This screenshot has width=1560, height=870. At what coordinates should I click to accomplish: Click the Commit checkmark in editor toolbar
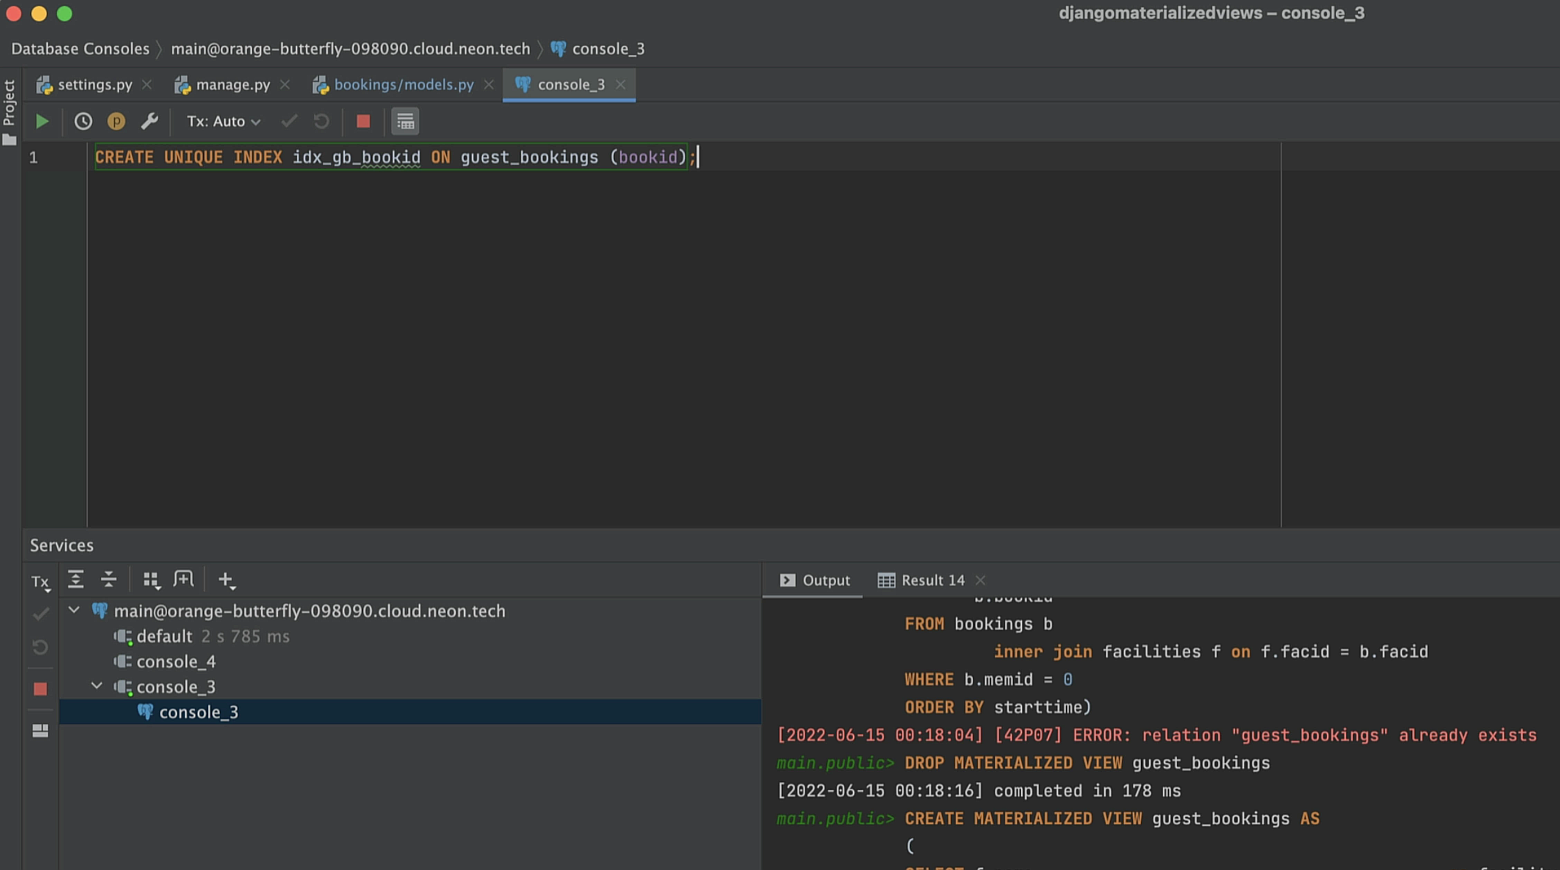click(289, 121)
